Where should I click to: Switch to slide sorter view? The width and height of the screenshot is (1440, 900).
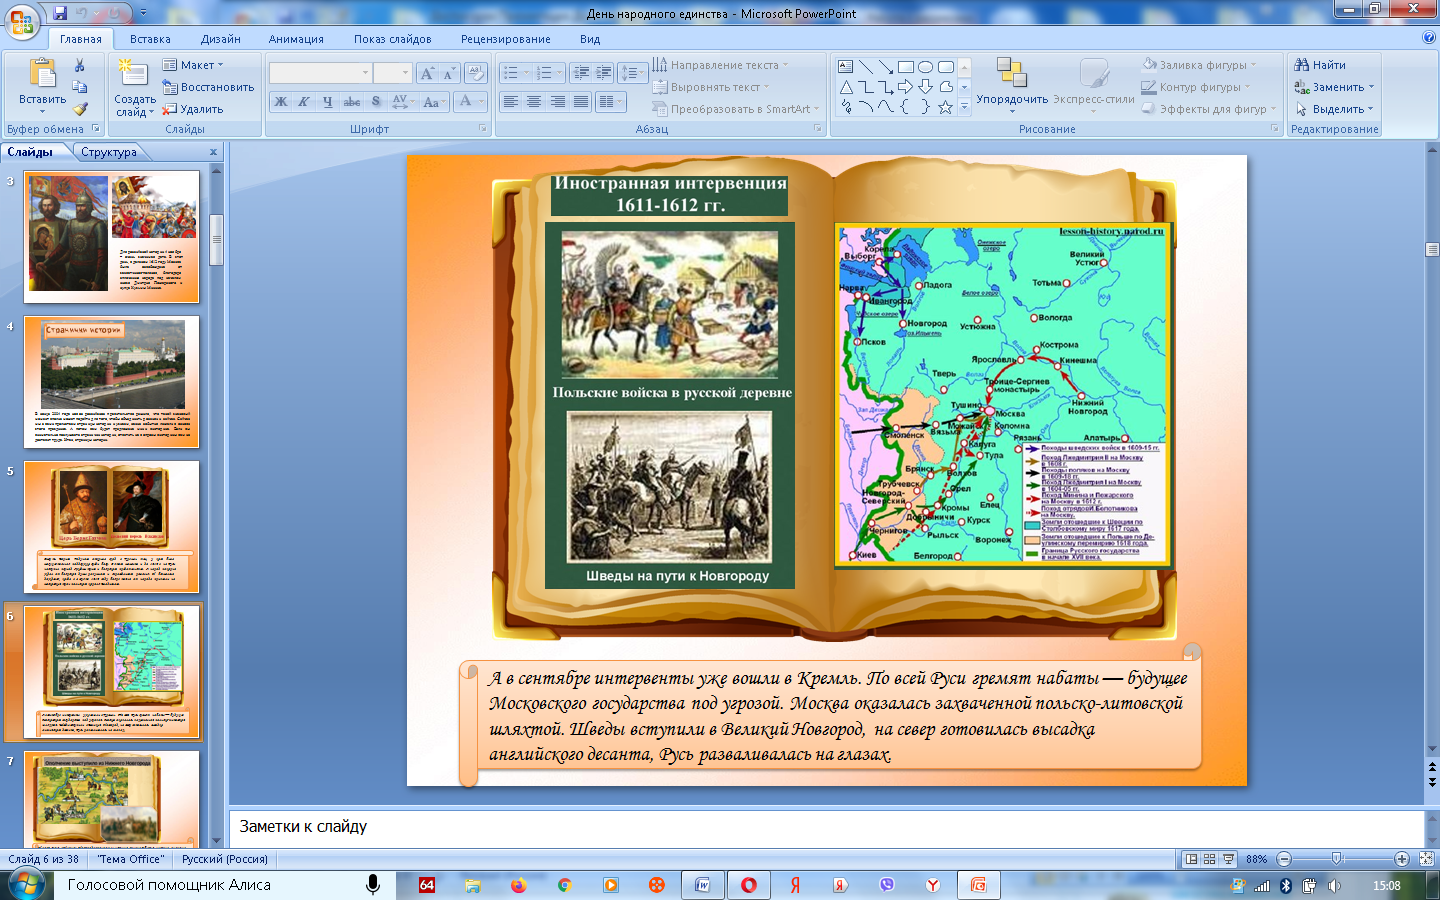point(1209,859)
